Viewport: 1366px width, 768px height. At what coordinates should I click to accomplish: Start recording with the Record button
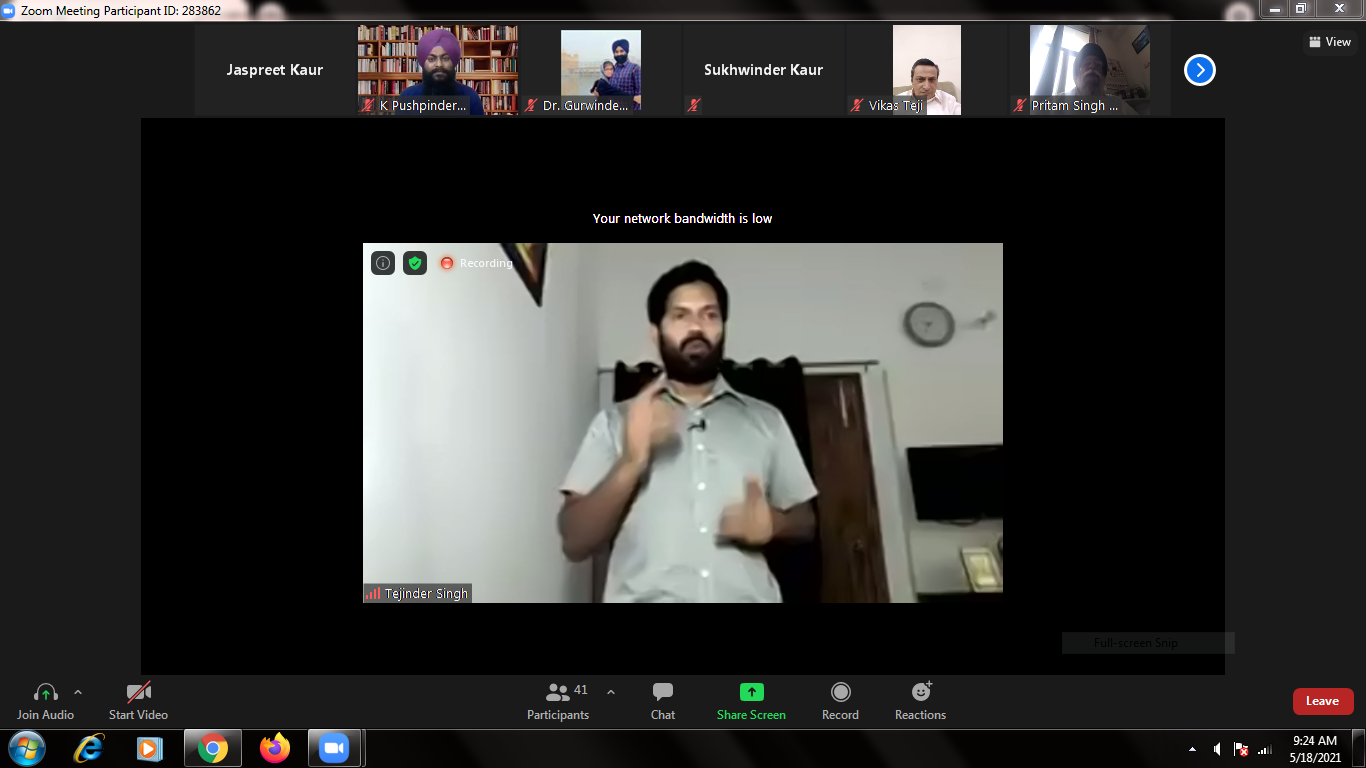pos(840,700)
